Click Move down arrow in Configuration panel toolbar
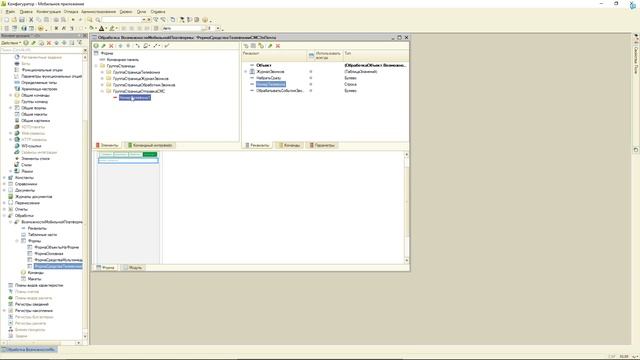Screen dimensions: 640x360 [64, 43]
